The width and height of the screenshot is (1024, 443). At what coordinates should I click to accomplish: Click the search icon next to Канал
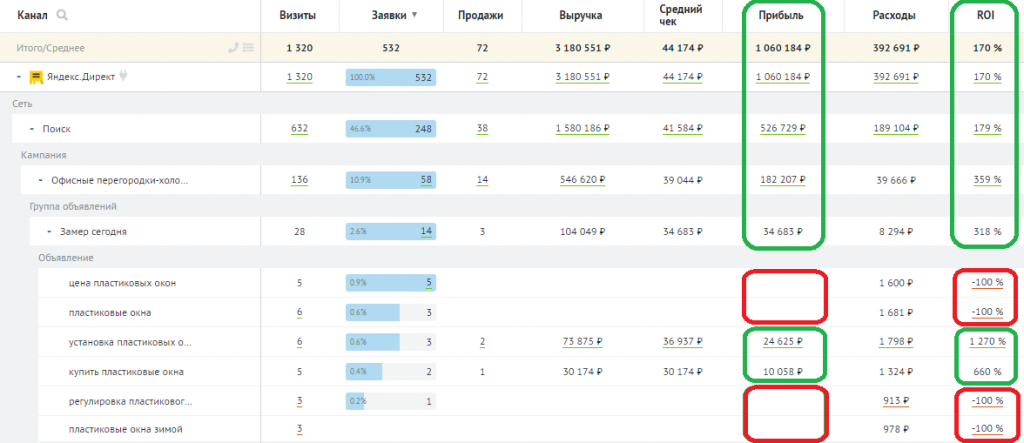point(63,15)
